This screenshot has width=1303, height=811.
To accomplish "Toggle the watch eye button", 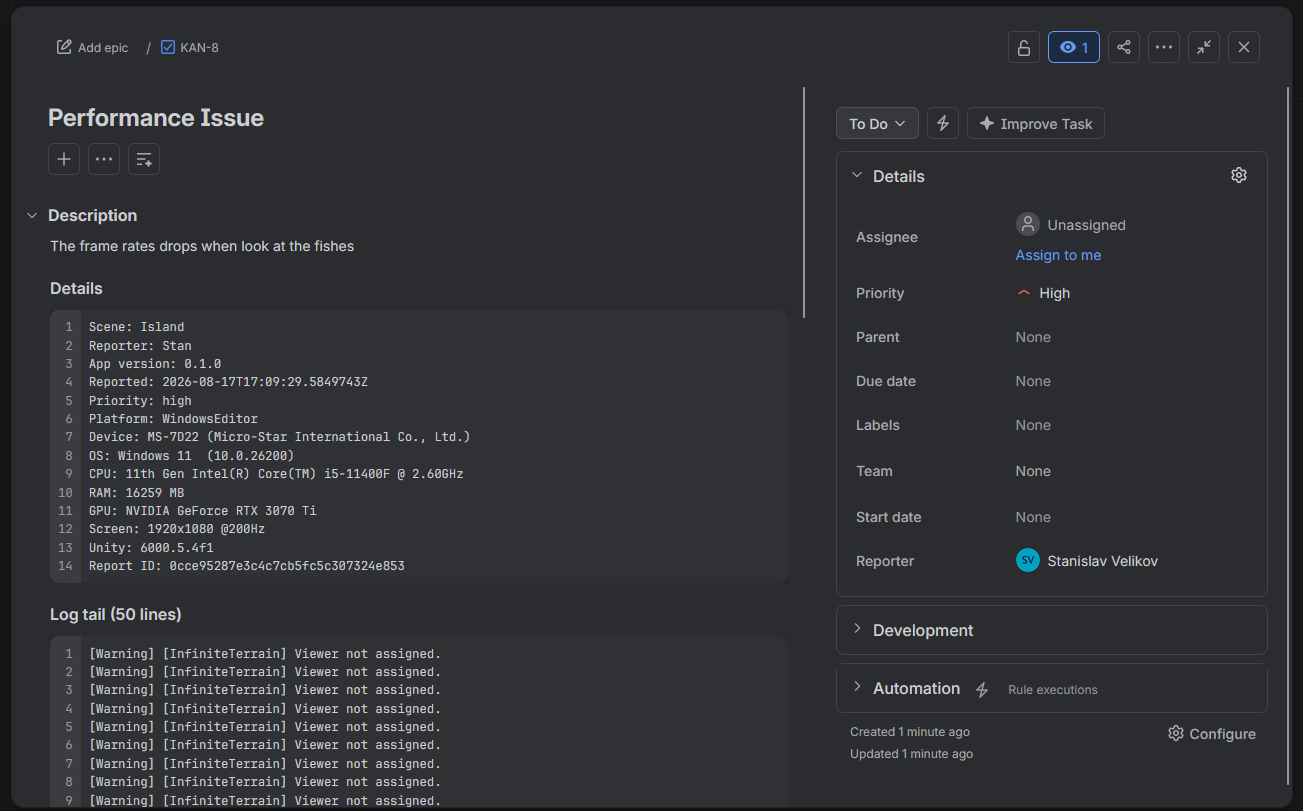I will 1074,47.
